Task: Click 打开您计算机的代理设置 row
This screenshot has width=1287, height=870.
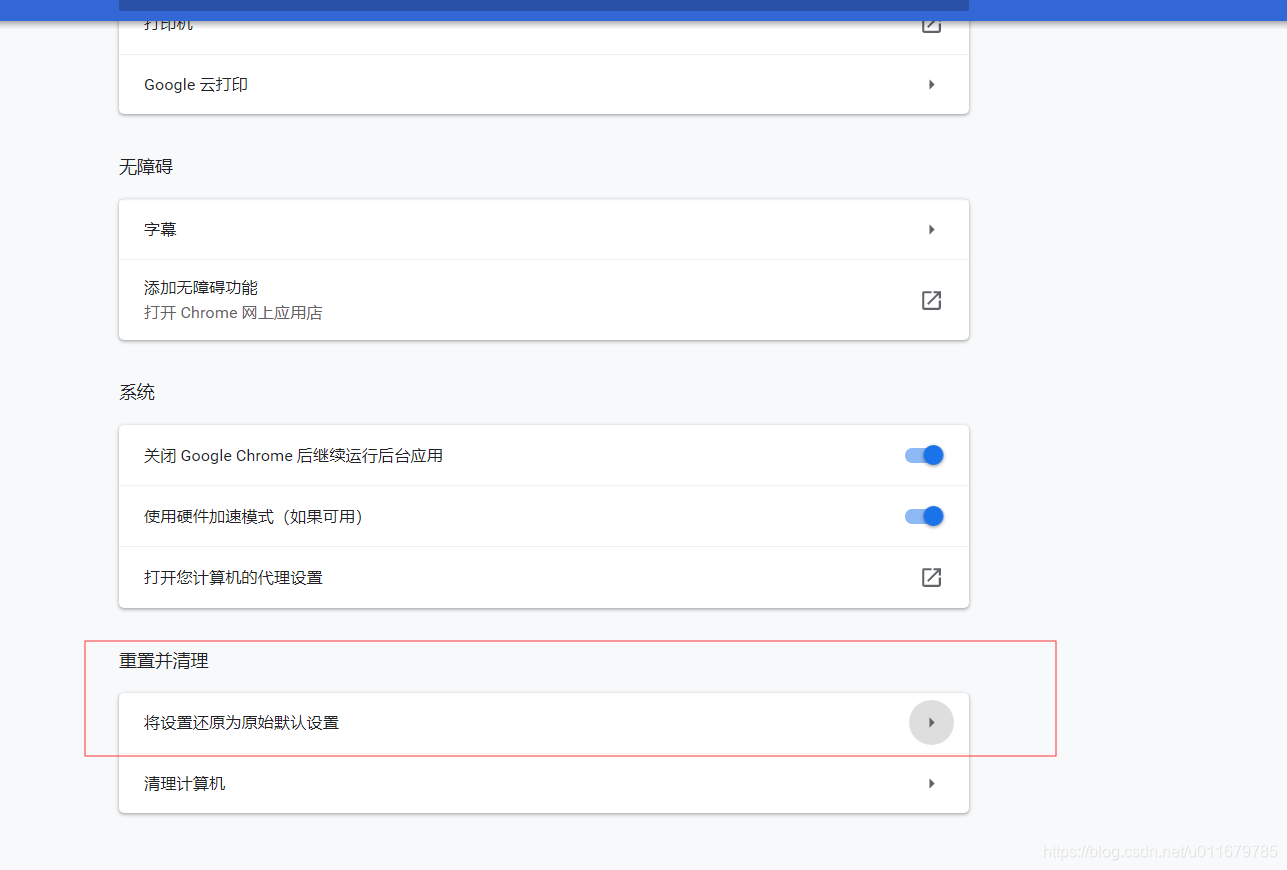Action: [x=544, y=577]
